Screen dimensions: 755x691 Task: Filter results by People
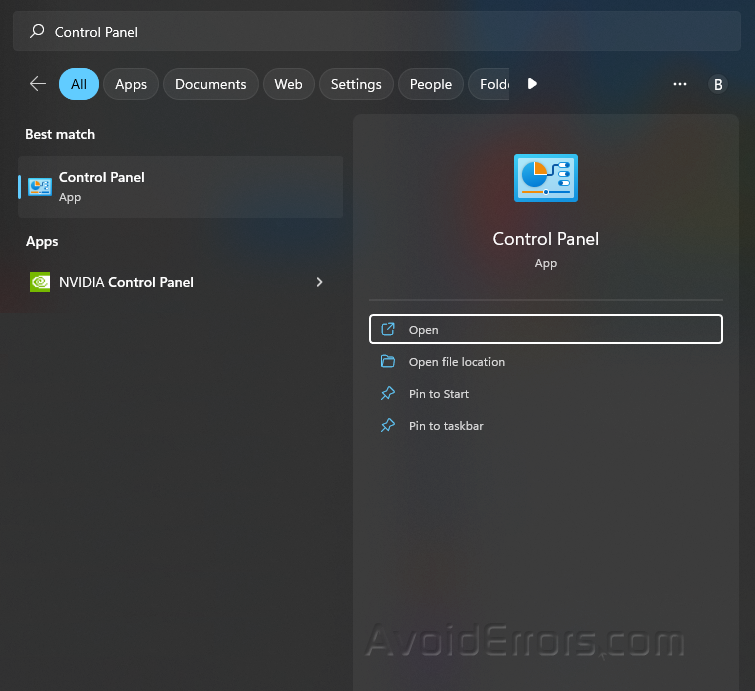(x=431, y=84)
